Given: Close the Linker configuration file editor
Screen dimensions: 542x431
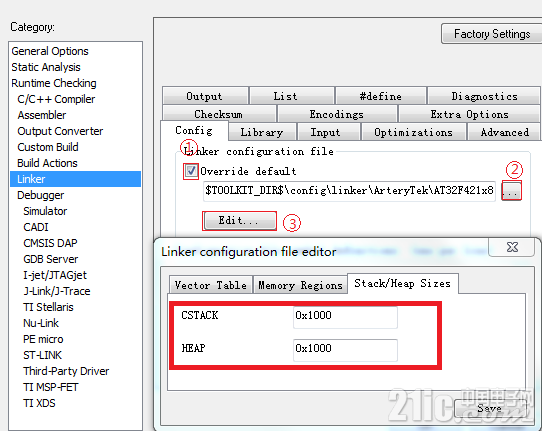Looking at the screenshot, I should [512, 247].
